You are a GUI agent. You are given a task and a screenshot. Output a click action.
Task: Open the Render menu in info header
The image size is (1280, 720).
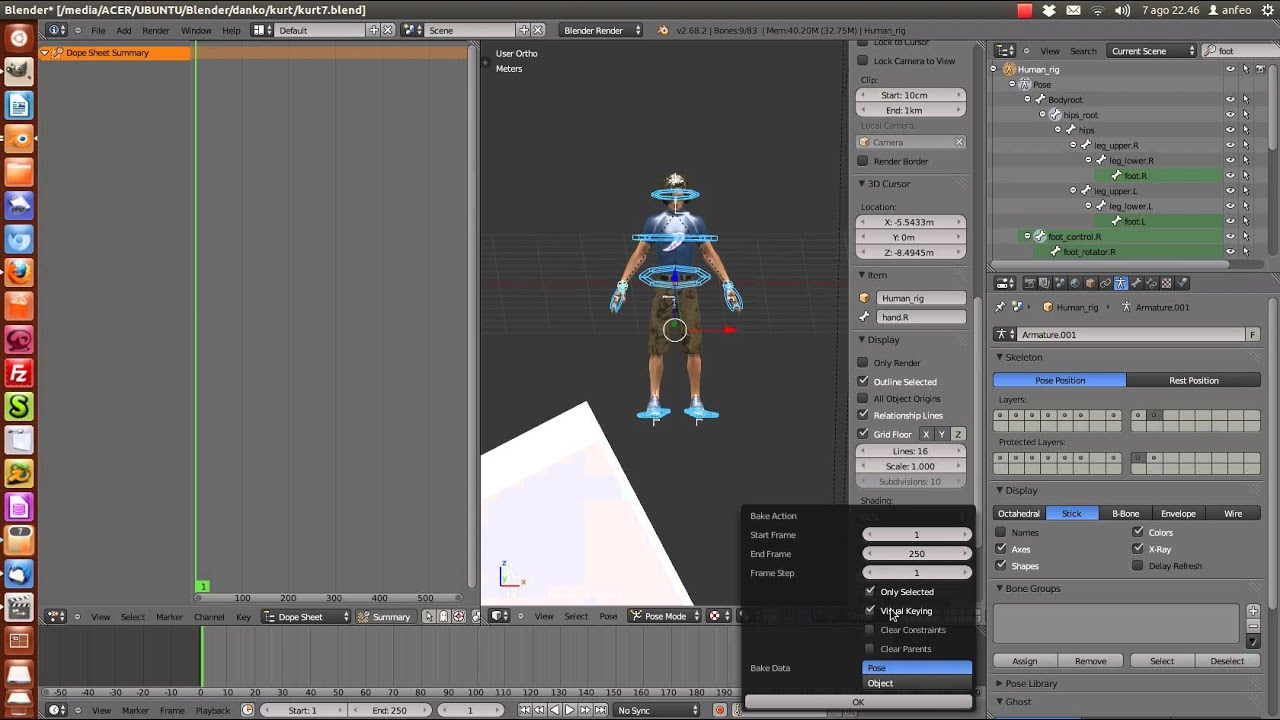(155, 30)
